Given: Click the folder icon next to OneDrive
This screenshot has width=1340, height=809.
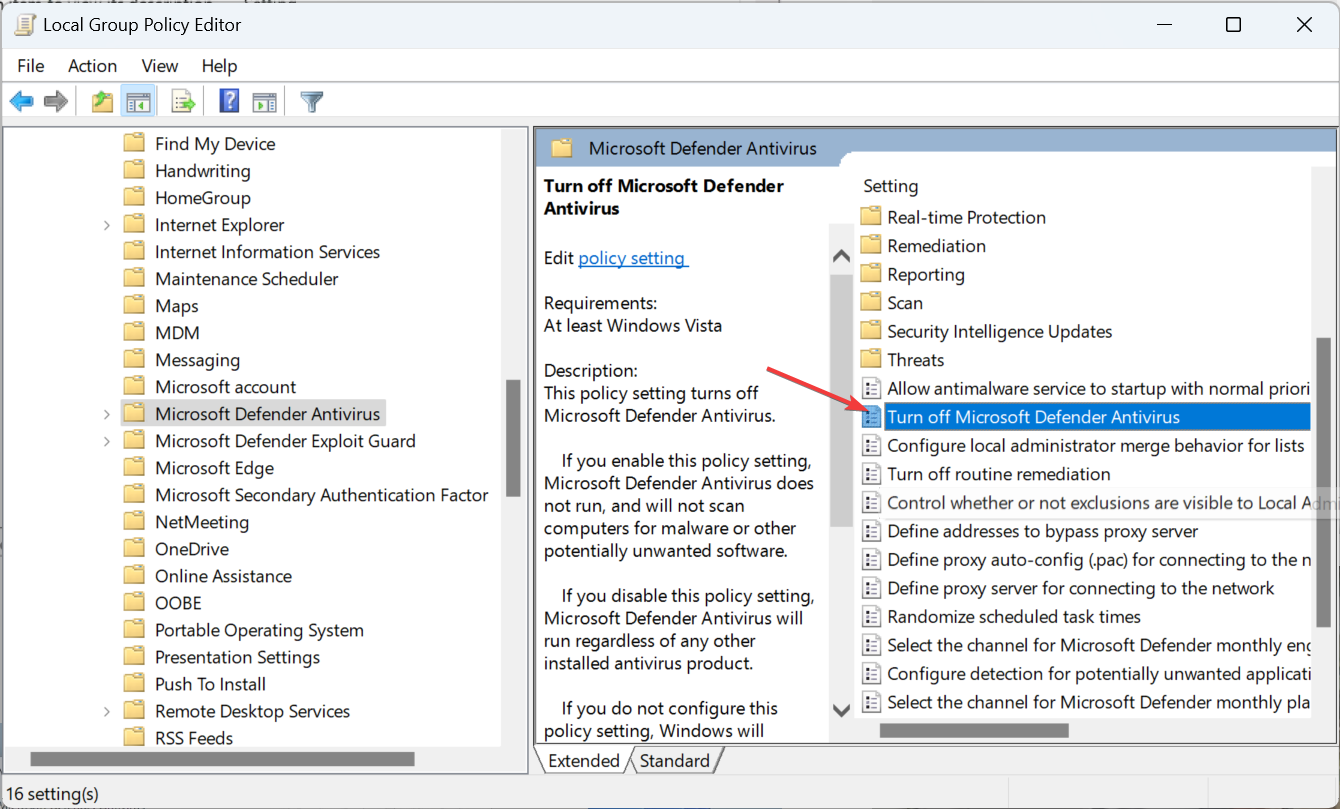Looking at the screenshot, I should pos(134,548).
